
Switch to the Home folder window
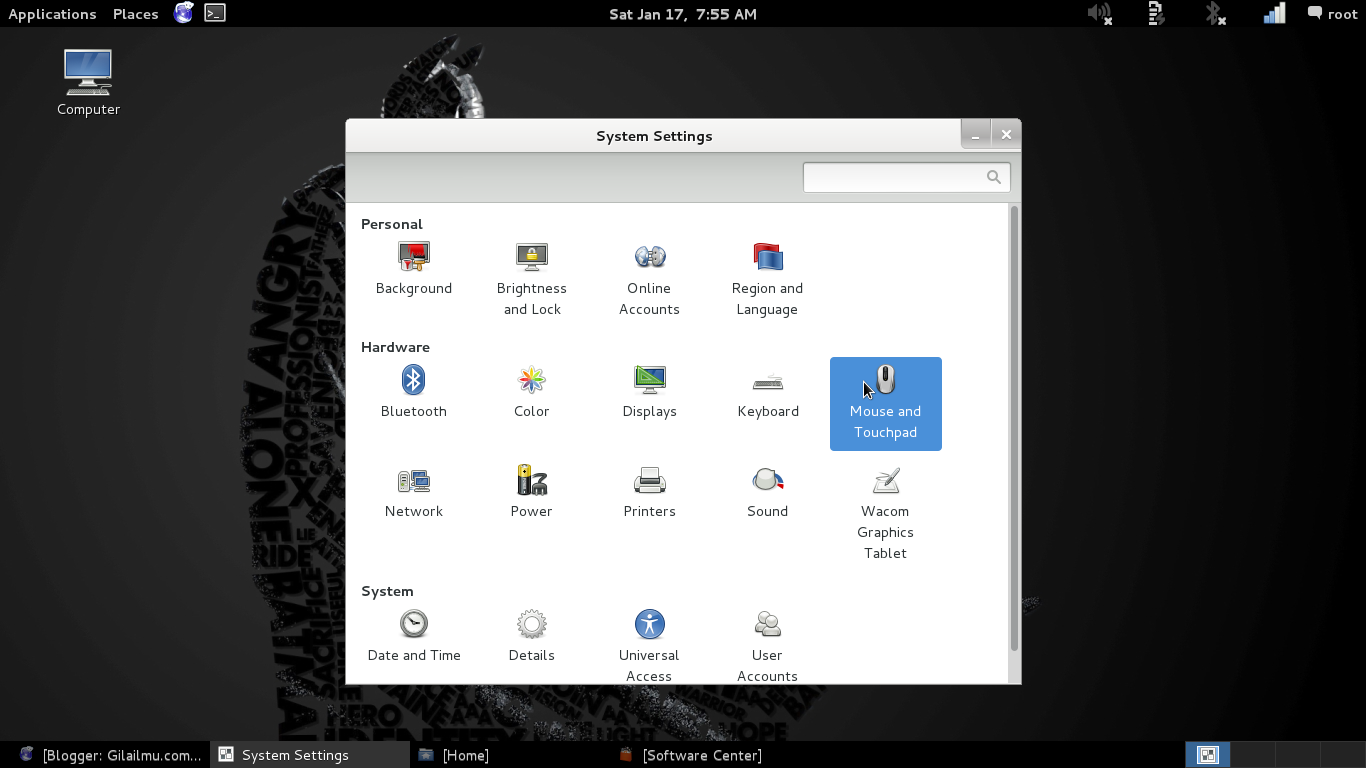pyautogui.click(x=455, y=755)
